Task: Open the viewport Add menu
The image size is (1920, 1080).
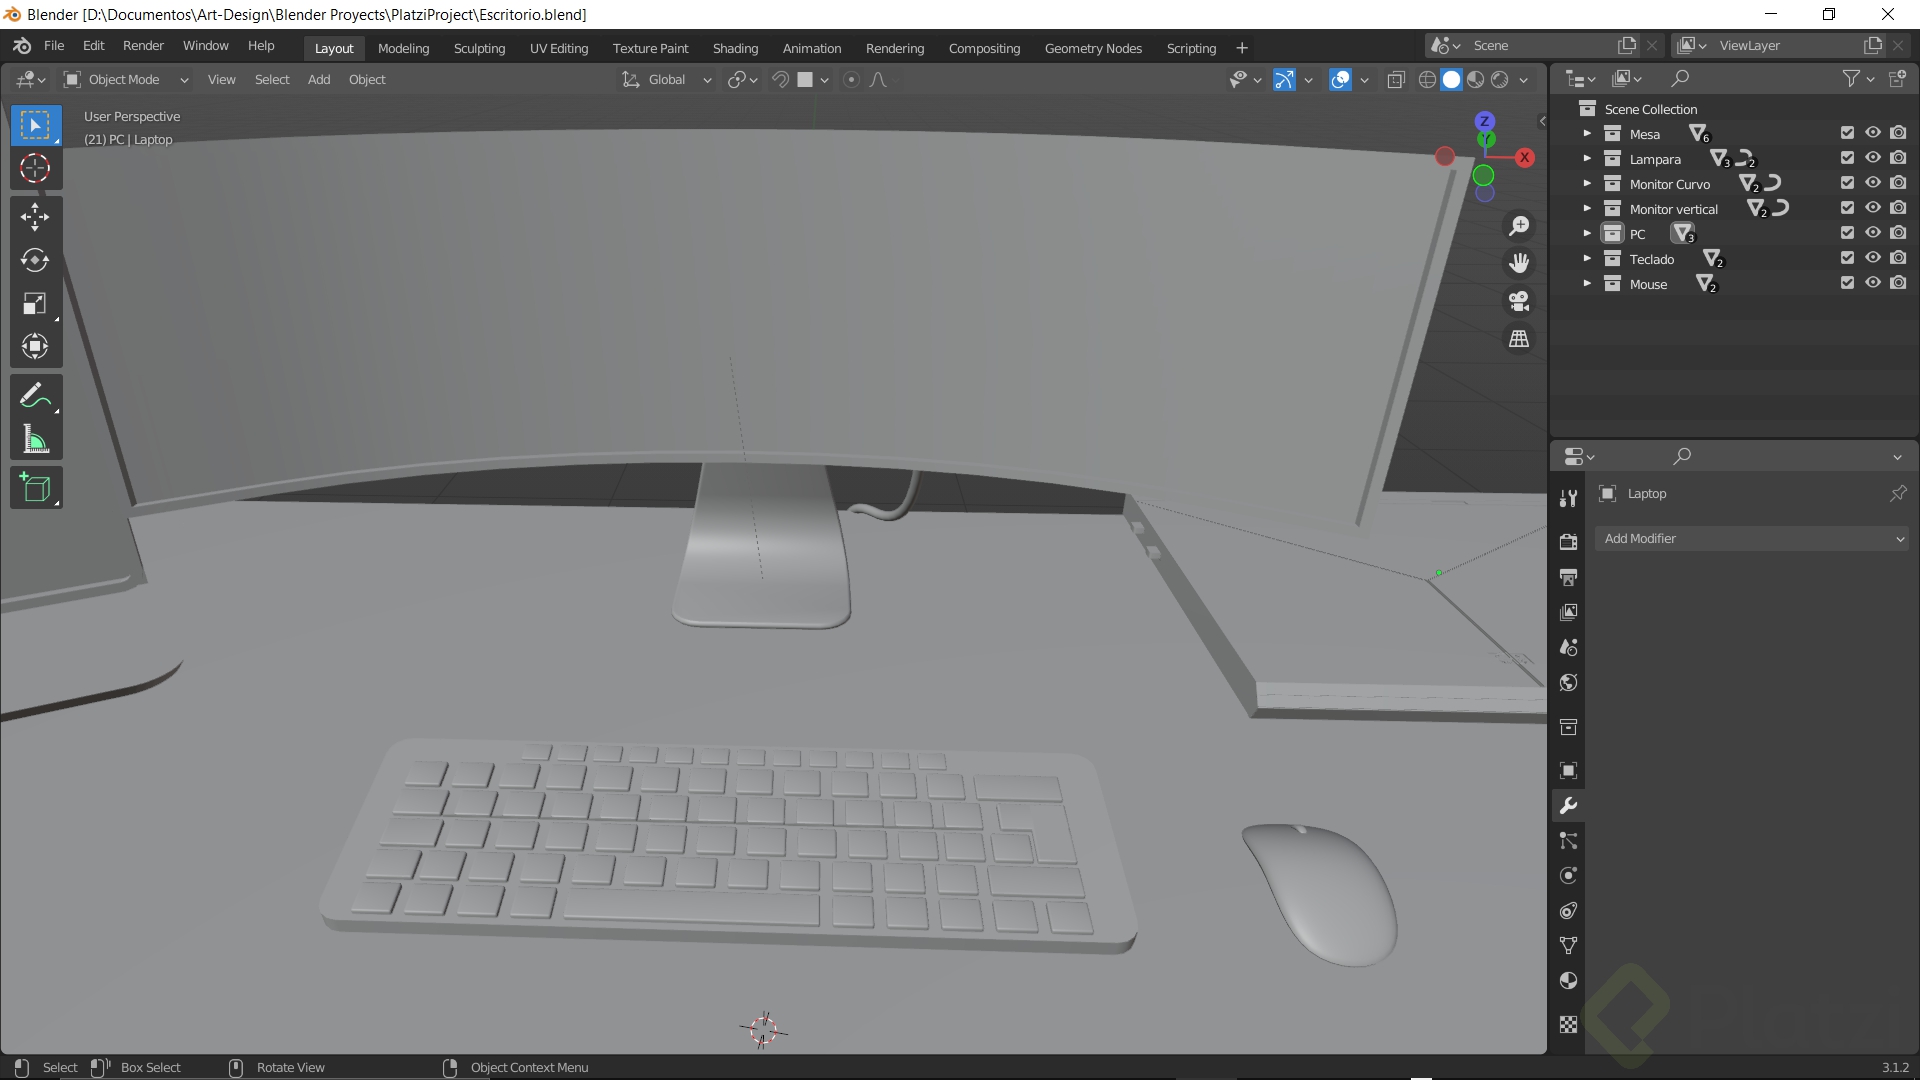Action: (x=319, y=80)
